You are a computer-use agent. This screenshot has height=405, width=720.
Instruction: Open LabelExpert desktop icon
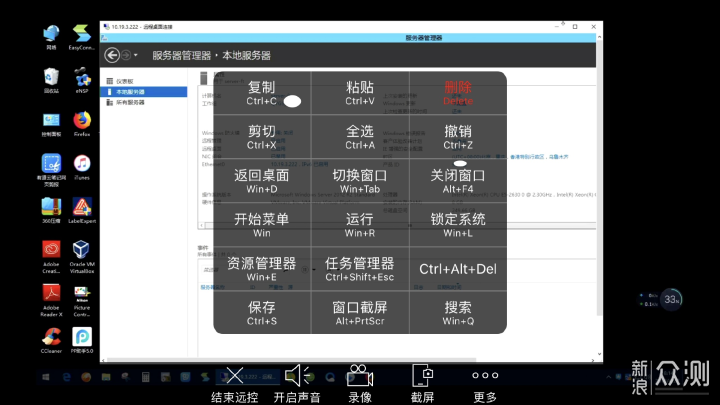(82, 210)
